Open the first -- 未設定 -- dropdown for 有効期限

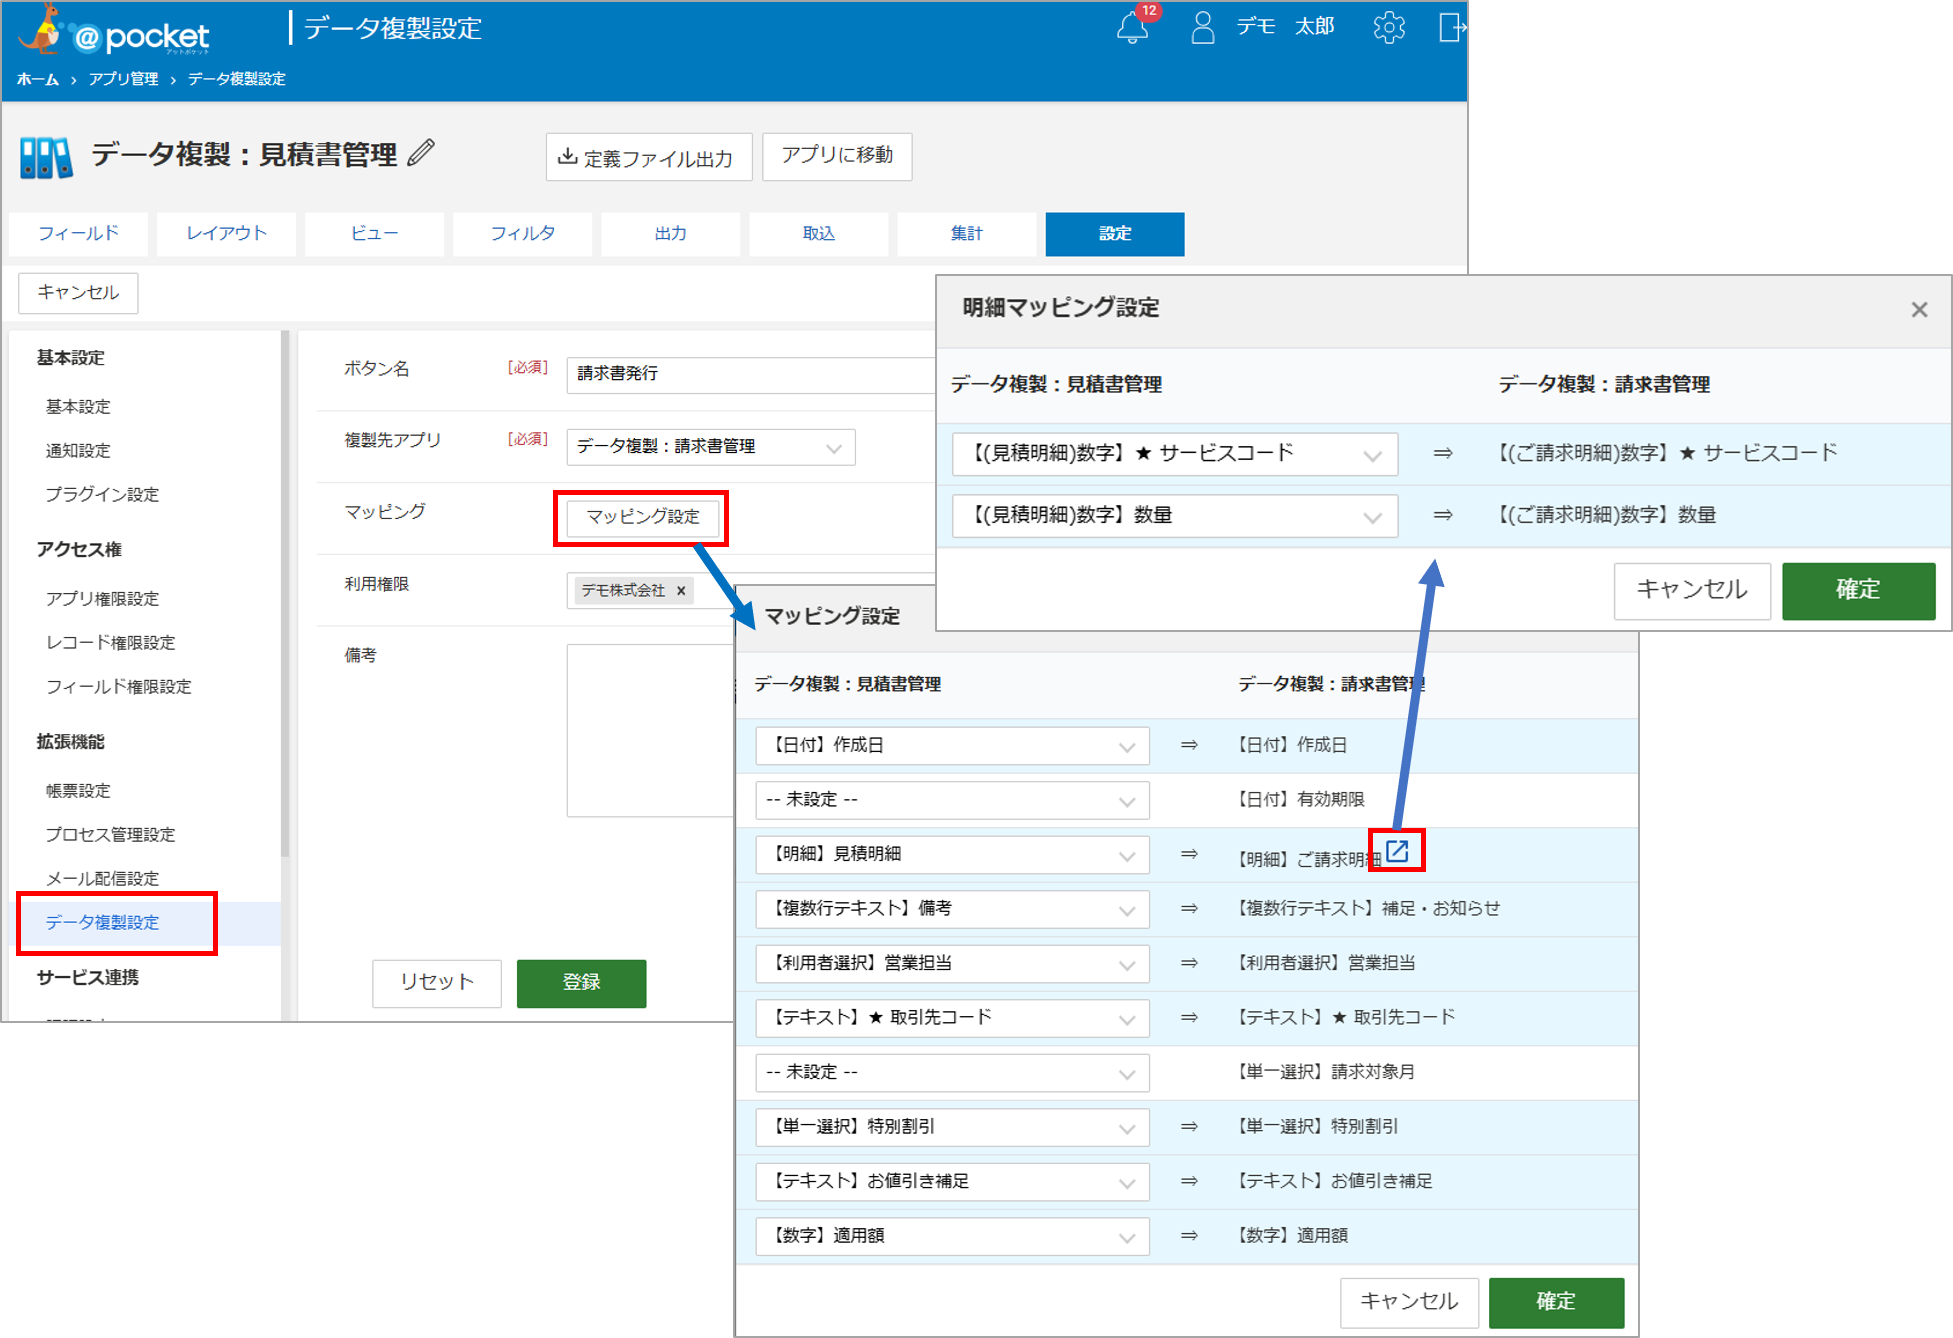[952, 800]
